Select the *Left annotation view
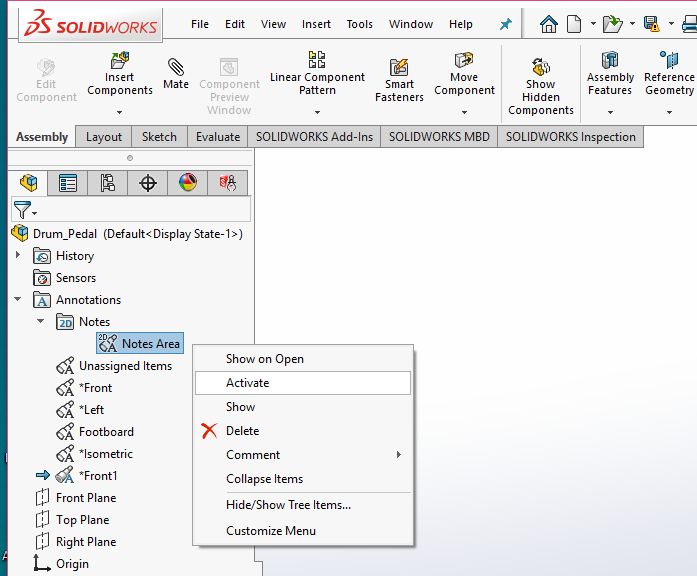 coord(80,410)
